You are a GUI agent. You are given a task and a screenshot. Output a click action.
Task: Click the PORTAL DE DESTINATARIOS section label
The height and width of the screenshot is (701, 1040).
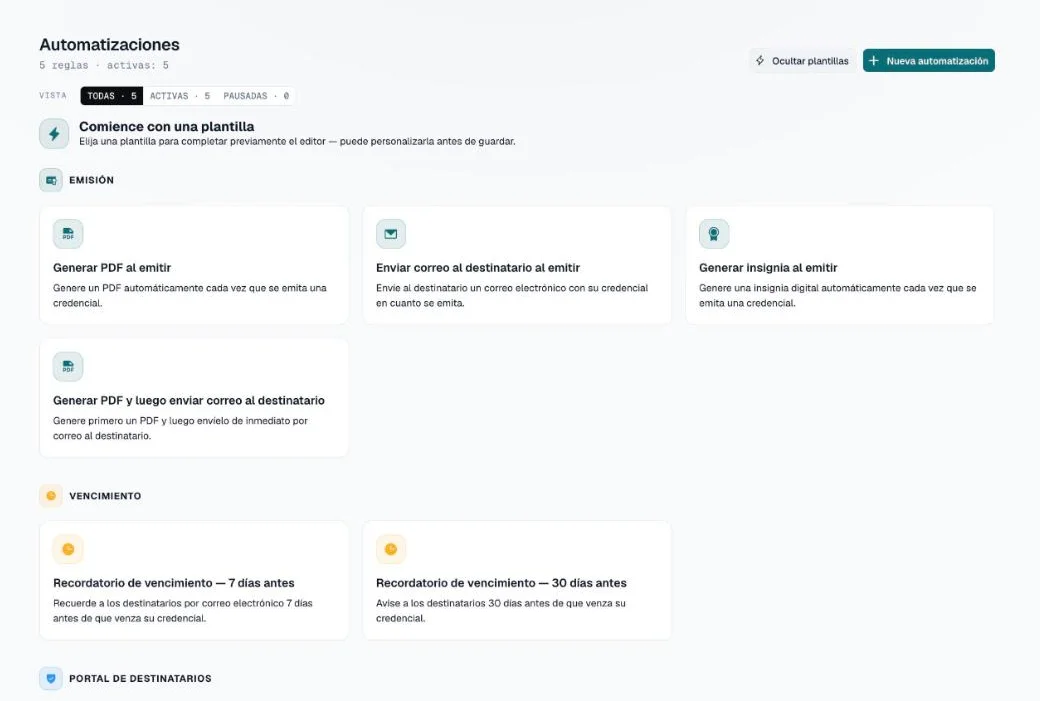pos(140,678)
